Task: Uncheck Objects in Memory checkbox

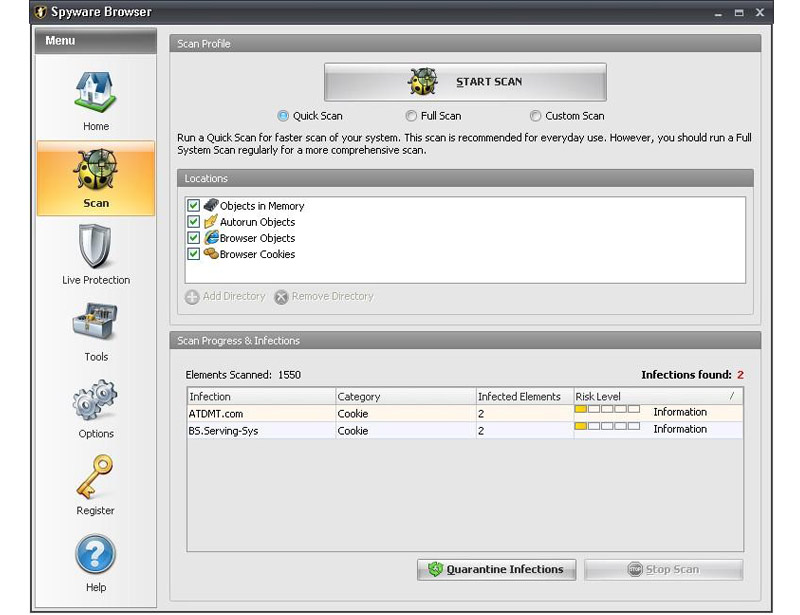Action: click(x=194, y=206)
